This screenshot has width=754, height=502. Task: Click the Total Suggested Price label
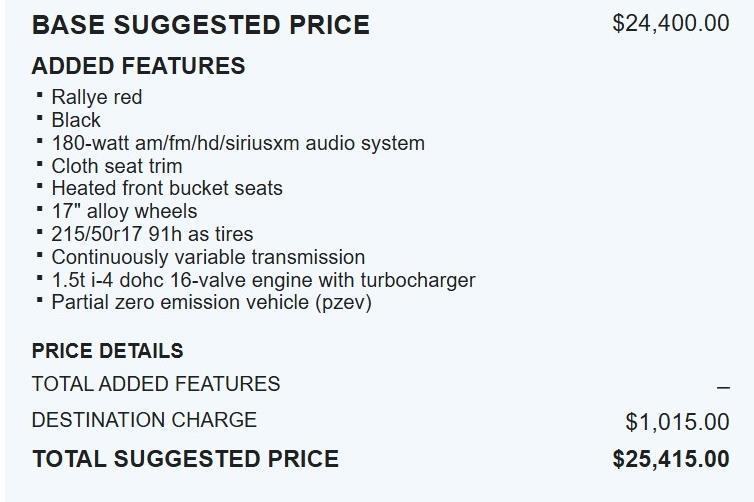pos(185,459)
